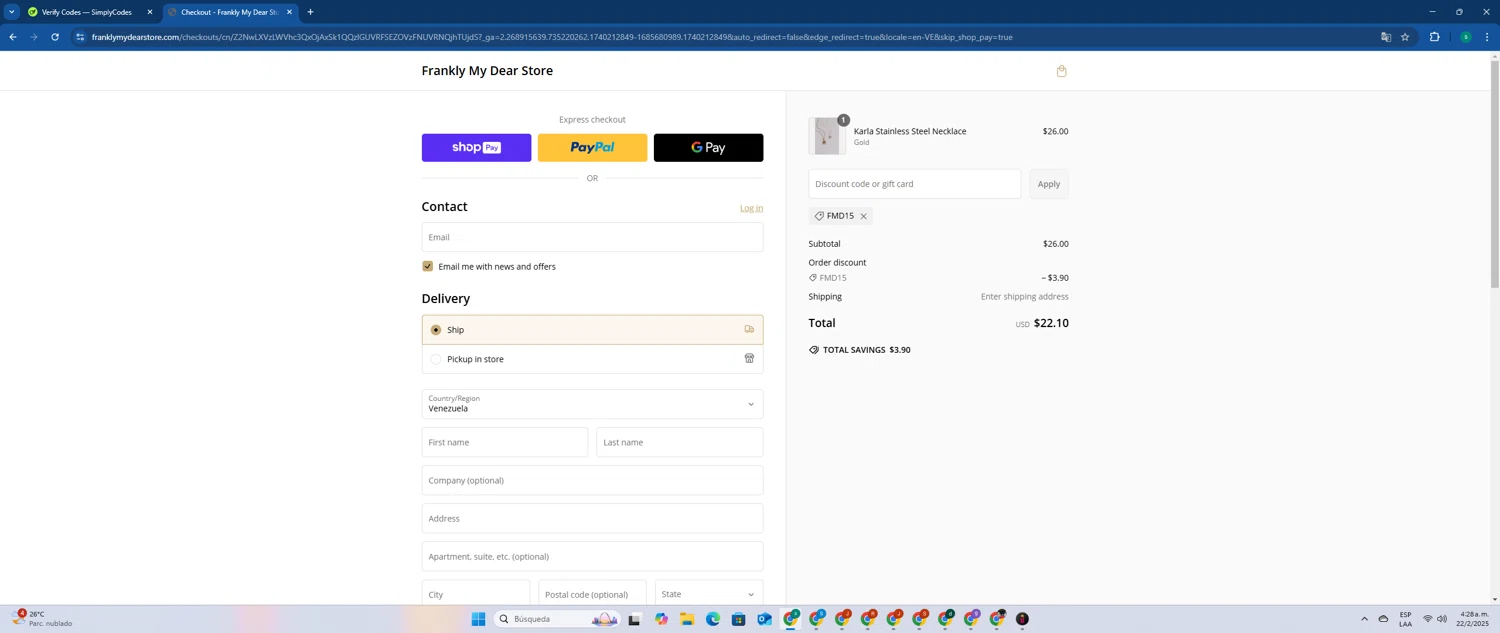
Task: Open File Explorer from taskbar
Action: coord(687,619)
